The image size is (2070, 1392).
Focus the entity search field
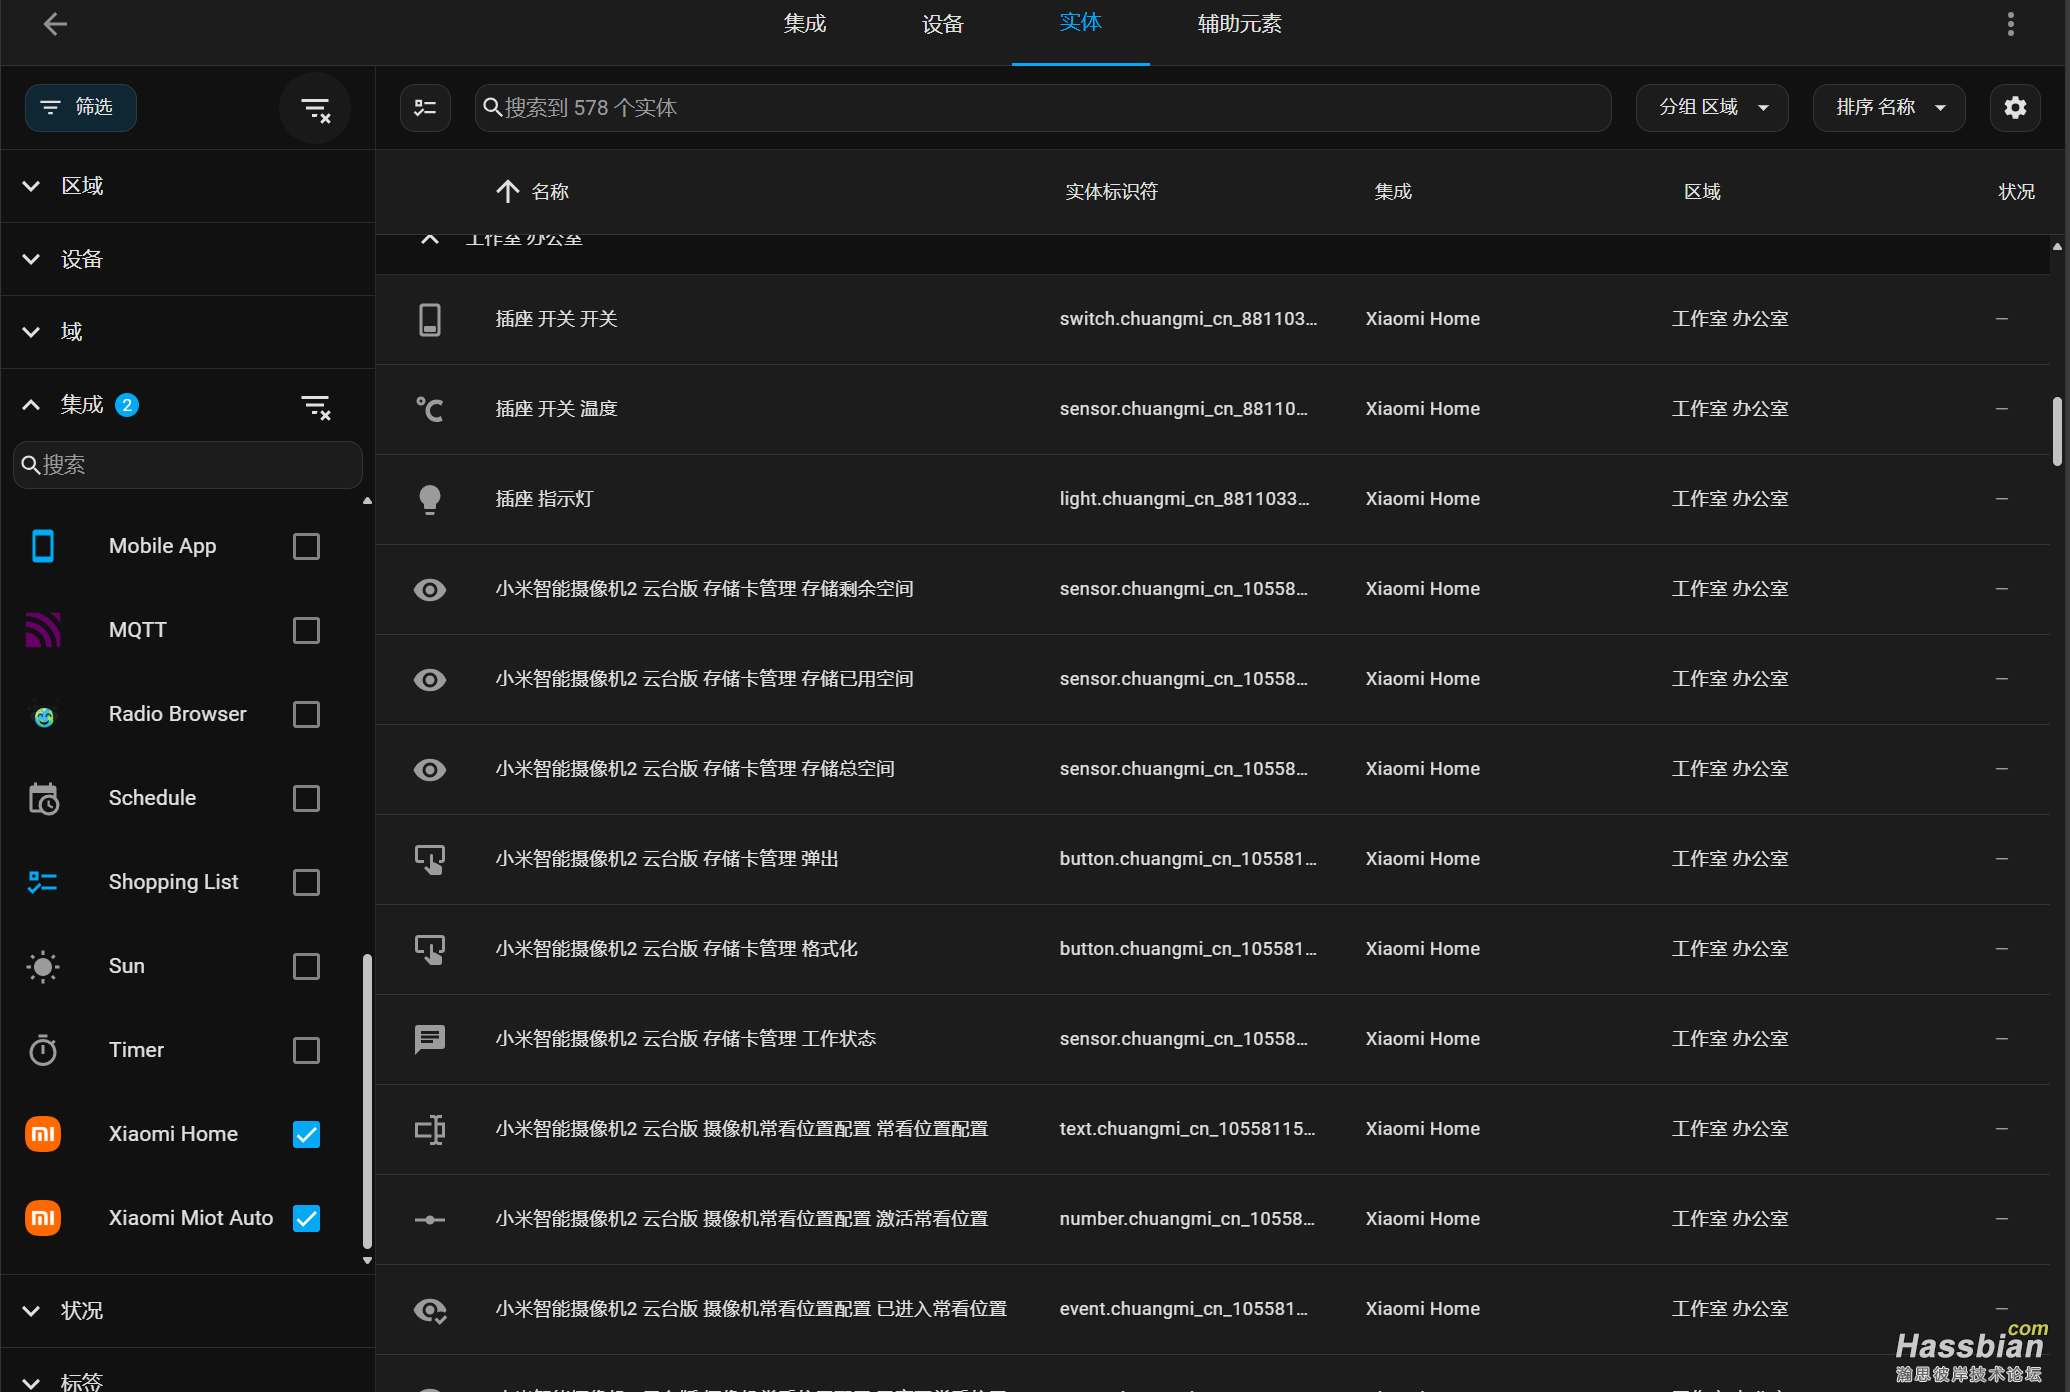click(1043, 108)
